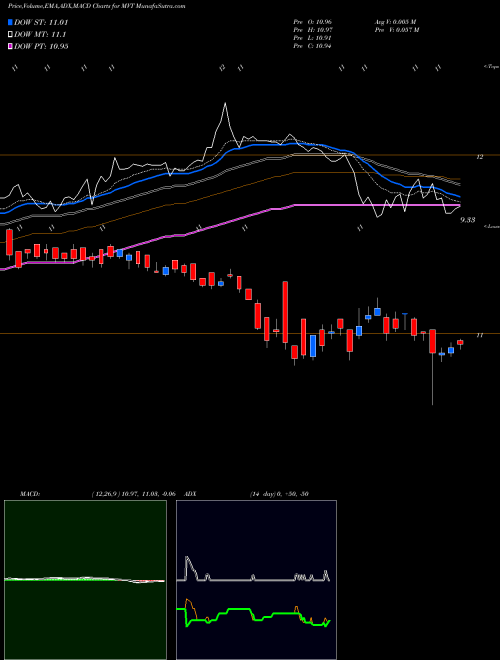Click the 'Pre H: 10.97' value
Viewport: 500px width, 660px height.
[313, 30]
